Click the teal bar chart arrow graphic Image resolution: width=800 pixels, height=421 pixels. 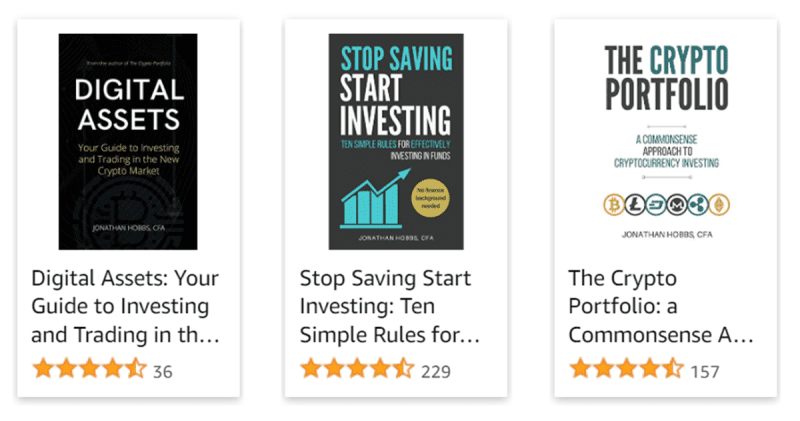click(375, 199)
